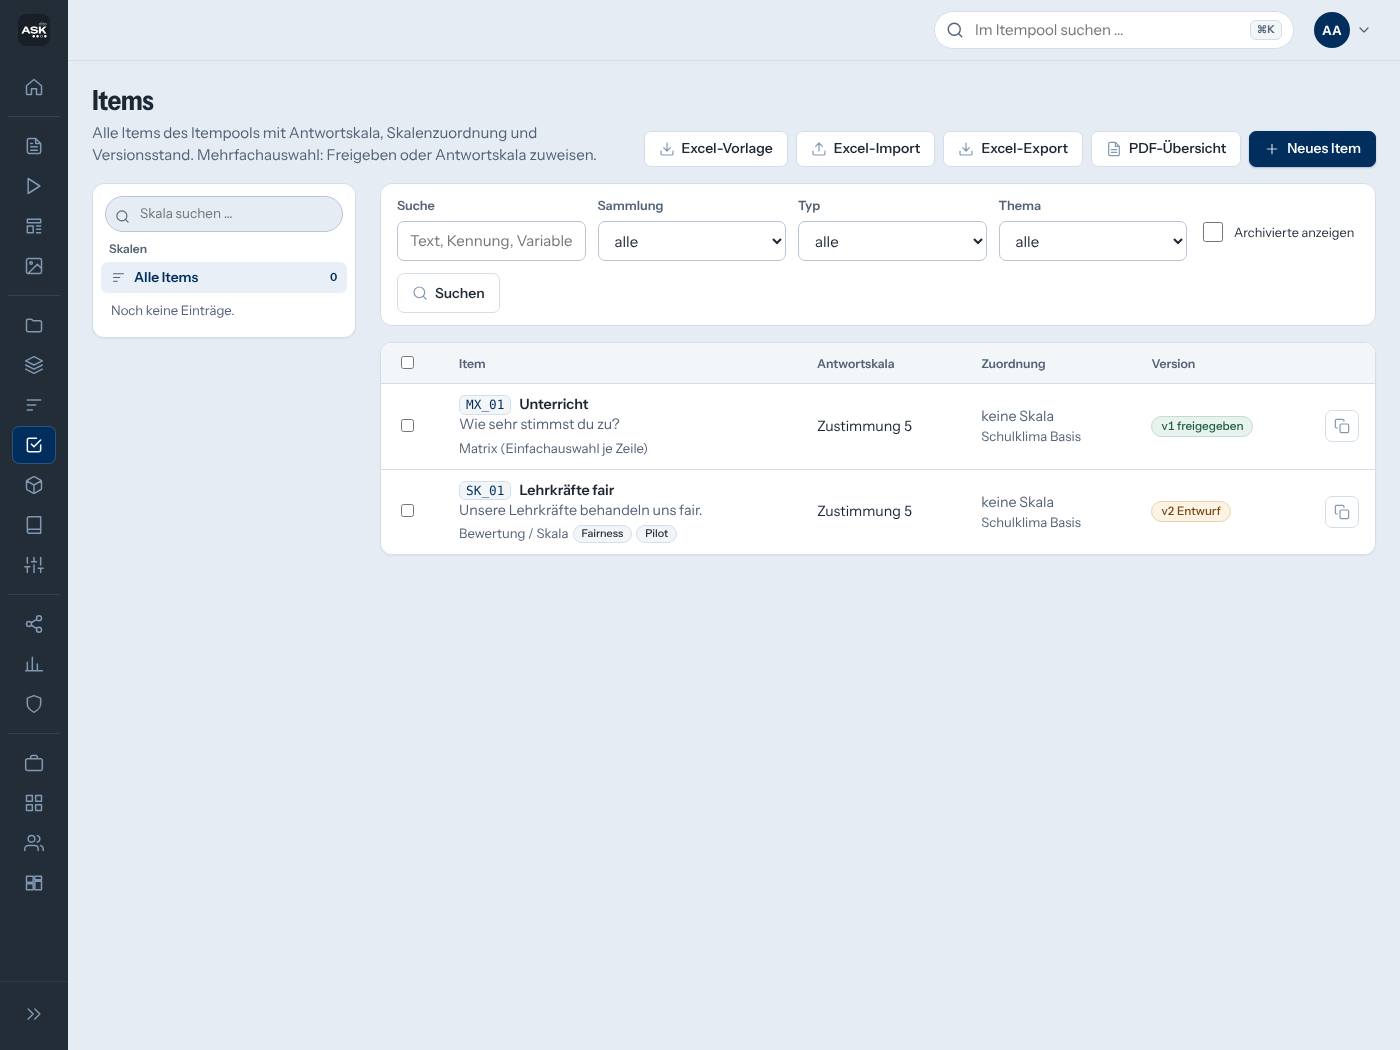Open the folder icon in the sidebar
Viewport: 1400px width, 1050px height.
pos(34,325)
